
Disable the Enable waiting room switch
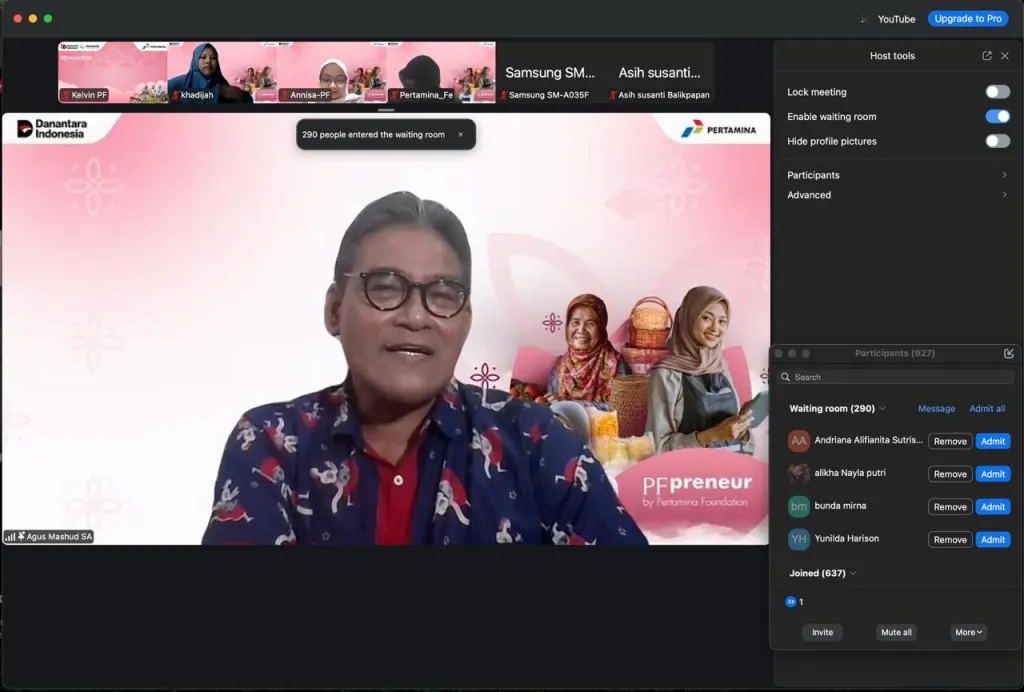pos(997,116)
